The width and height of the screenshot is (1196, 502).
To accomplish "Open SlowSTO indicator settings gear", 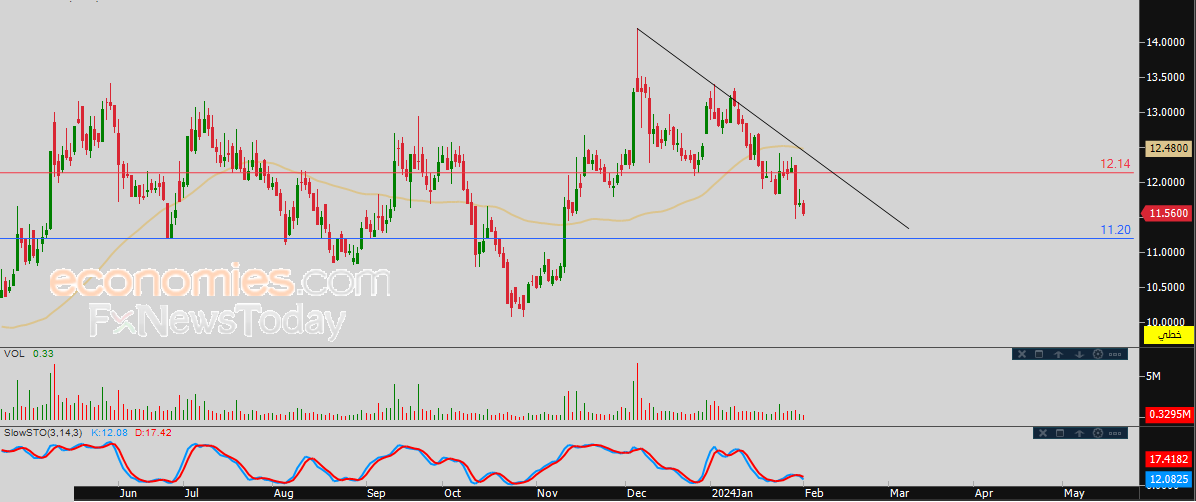I will tap(1098, 433).
